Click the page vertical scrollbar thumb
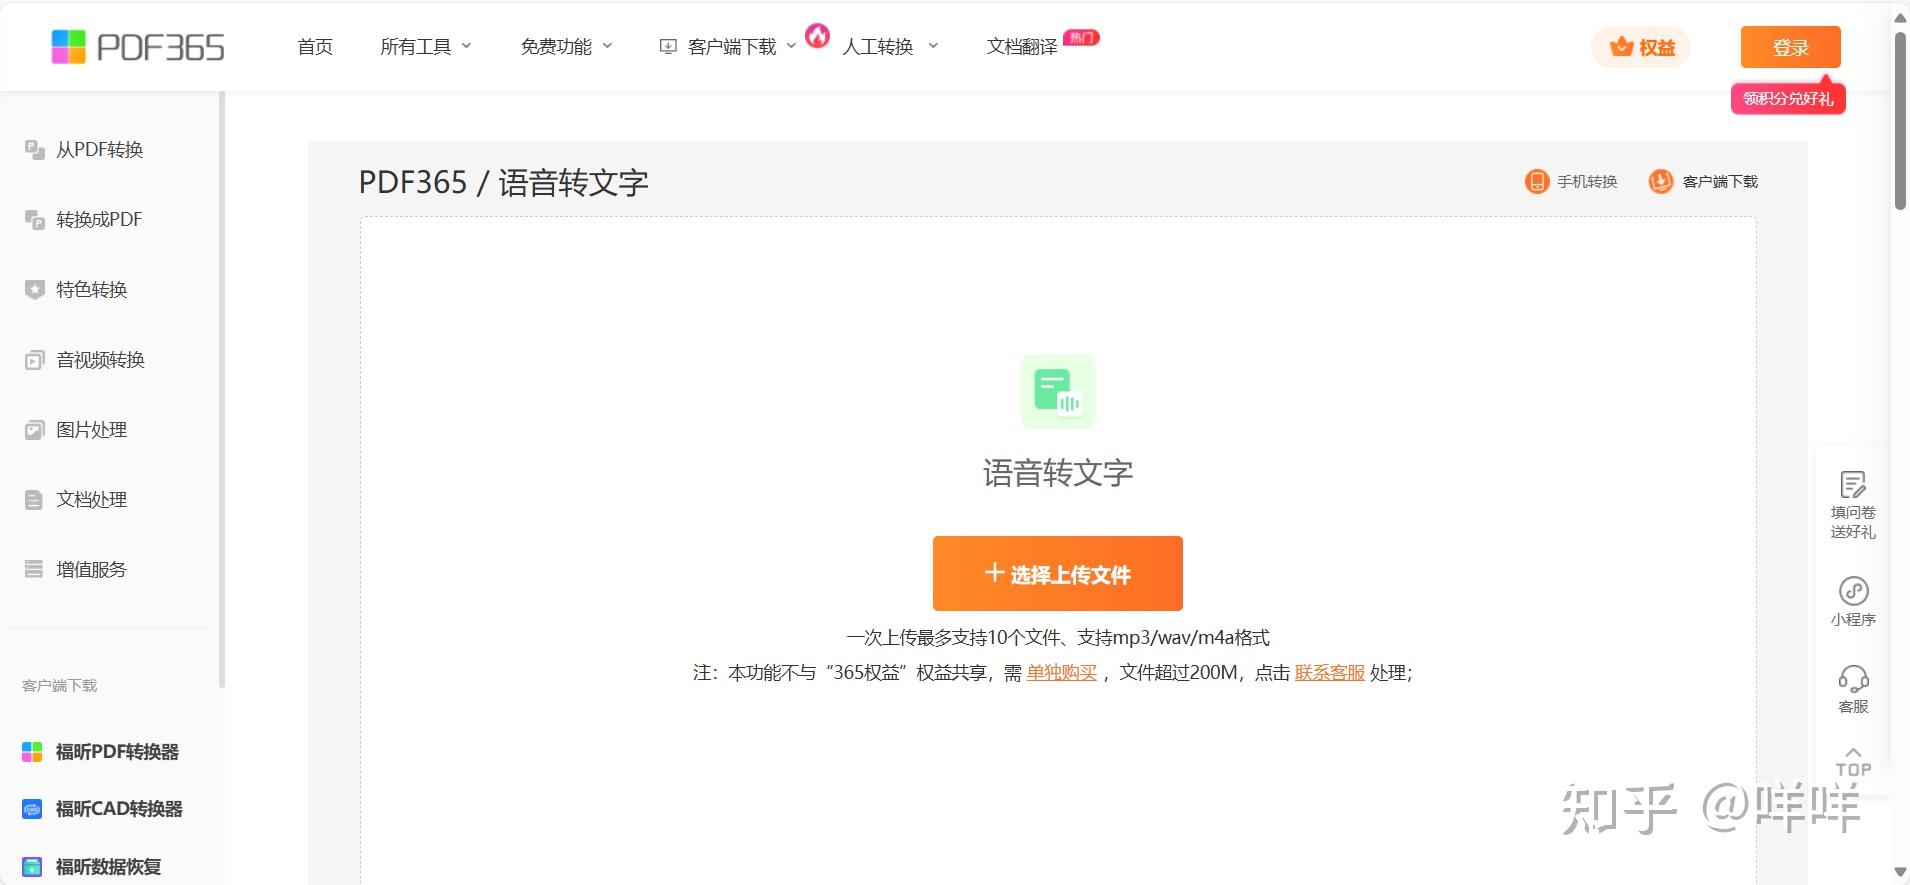 (1900, 120)
